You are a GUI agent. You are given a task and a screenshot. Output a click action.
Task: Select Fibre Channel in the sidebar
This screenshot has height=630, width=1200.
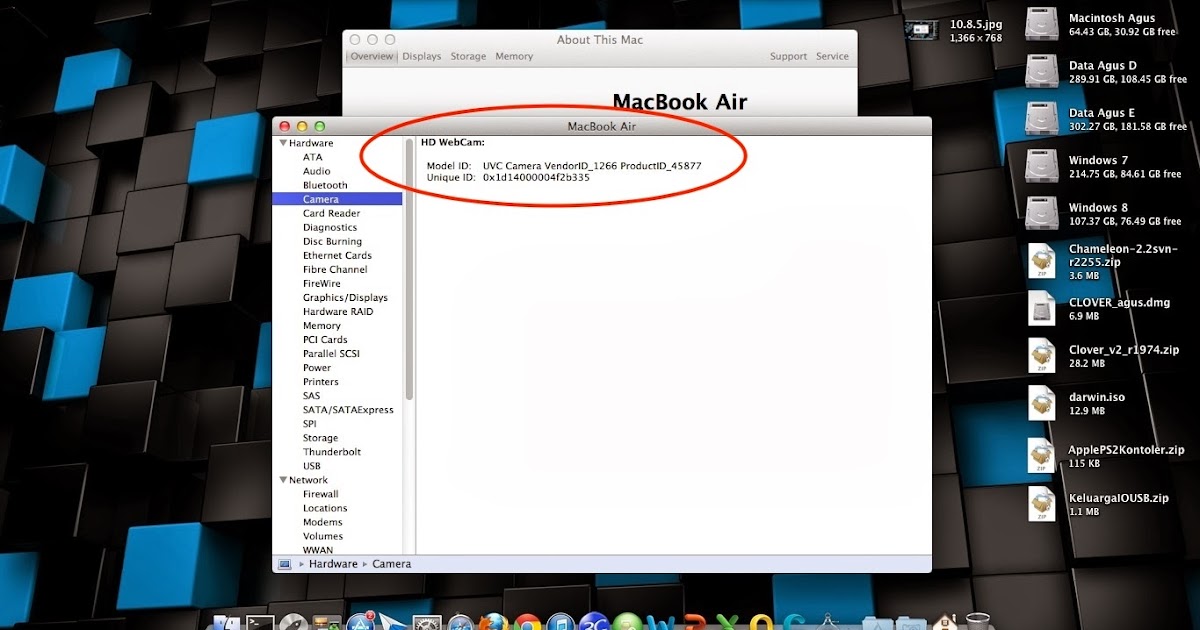(338, 269)
